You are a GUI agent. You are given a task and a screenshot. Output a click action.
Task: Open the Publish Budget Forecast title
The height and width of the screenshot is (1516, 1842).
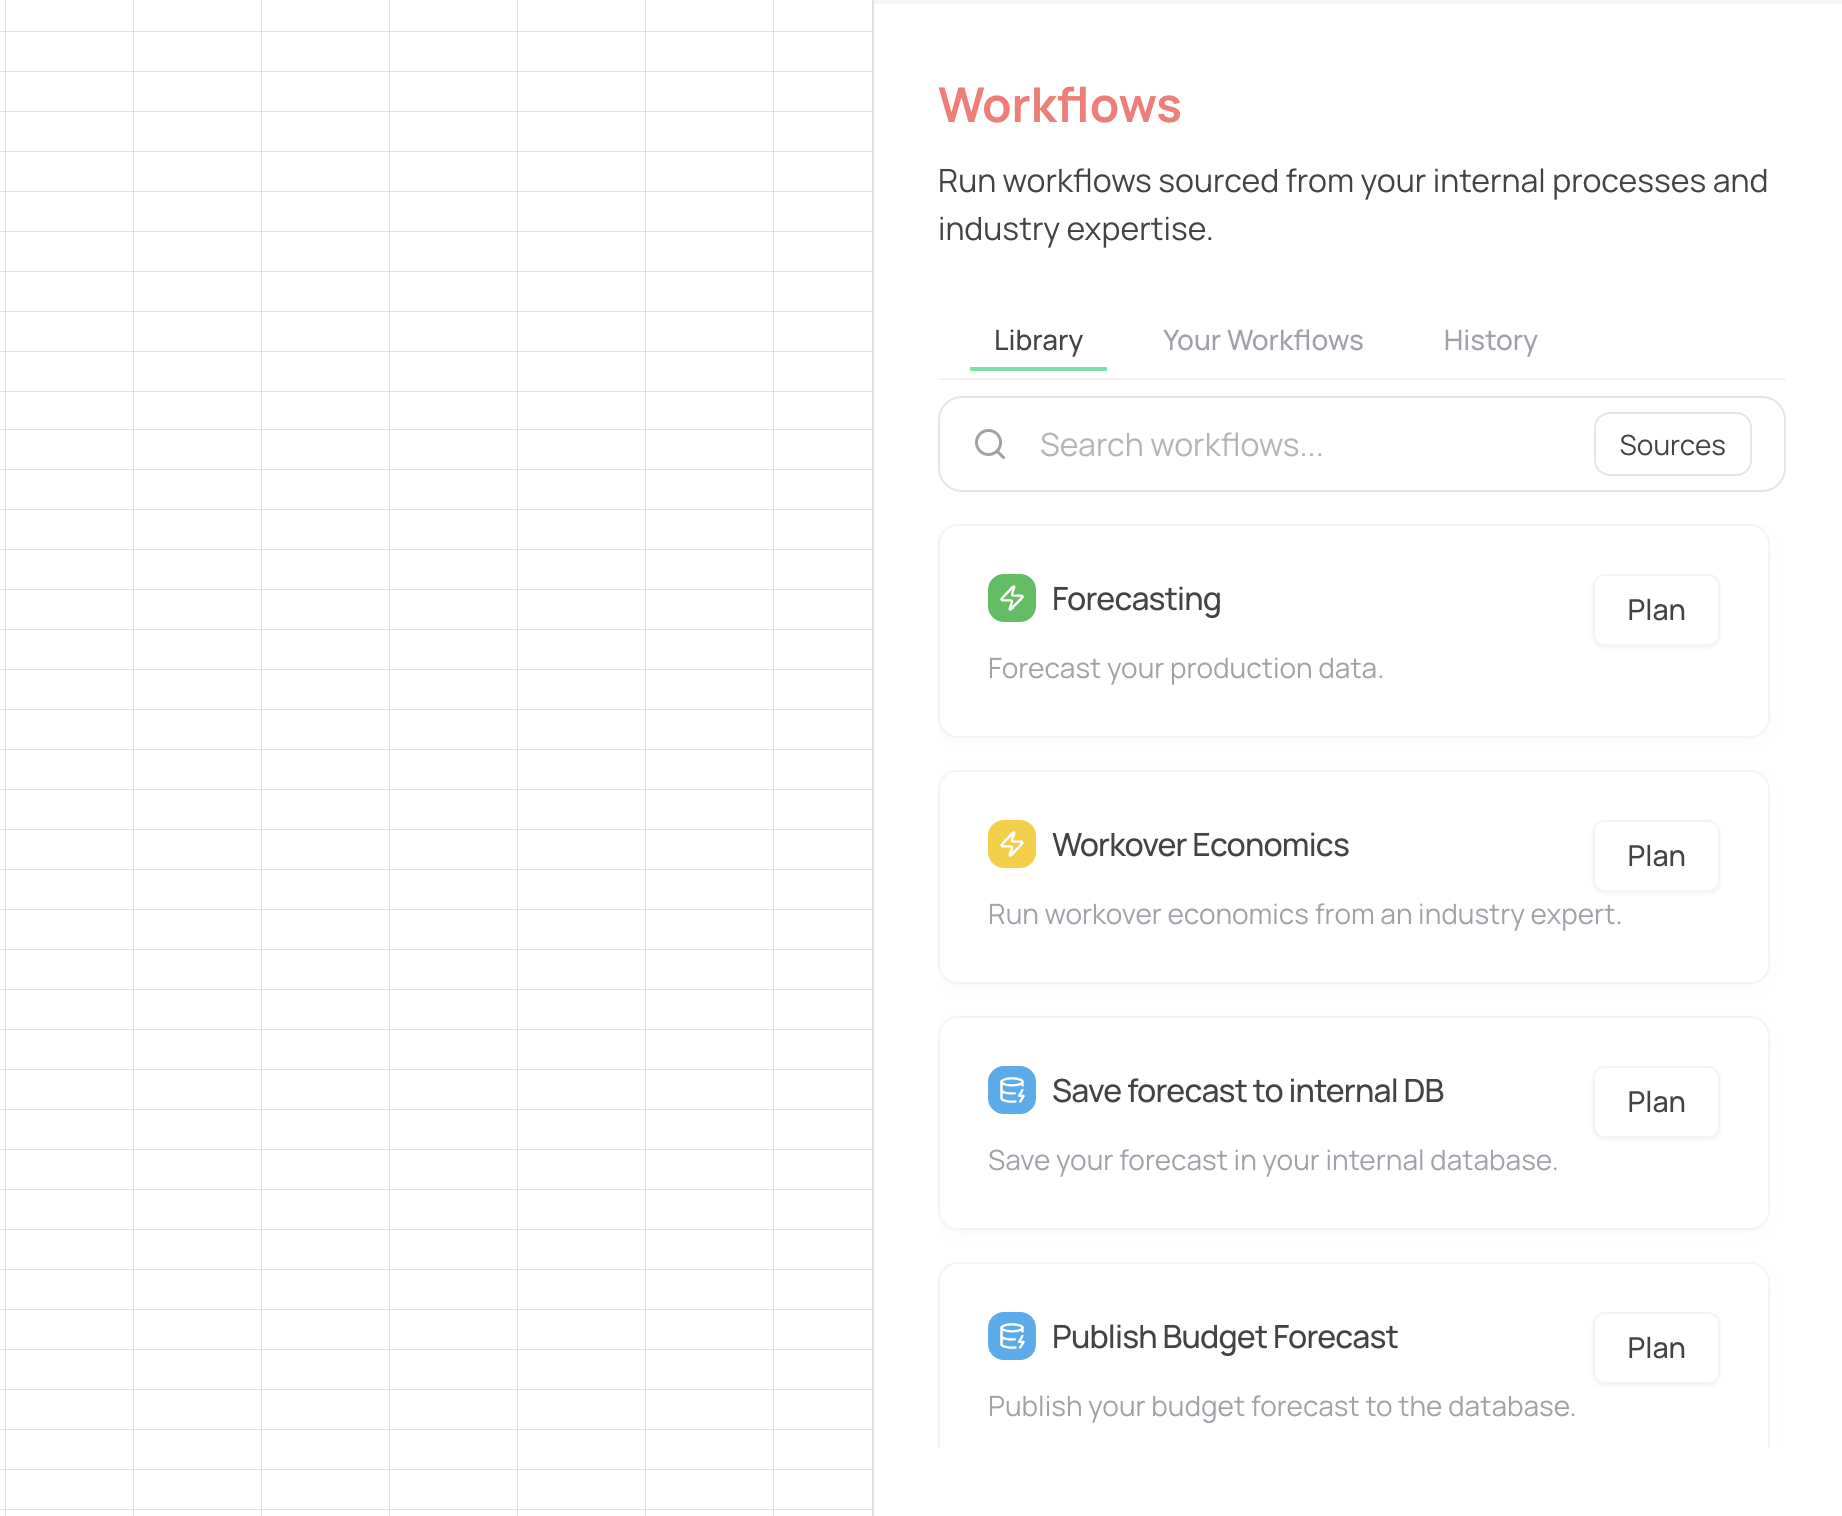[1224, 1337]
